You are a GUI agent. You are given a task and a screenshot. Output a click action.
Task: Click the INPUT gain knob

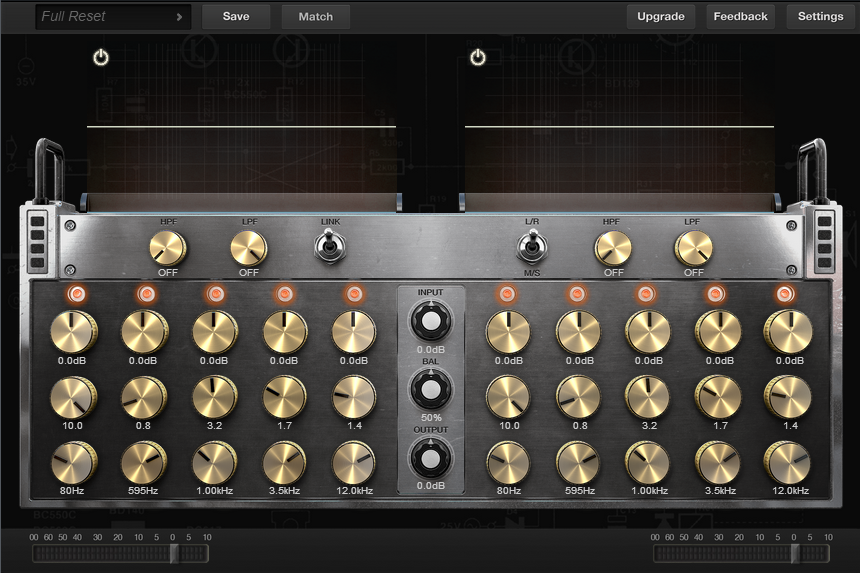pyautogui.click(x=431, y=322)
